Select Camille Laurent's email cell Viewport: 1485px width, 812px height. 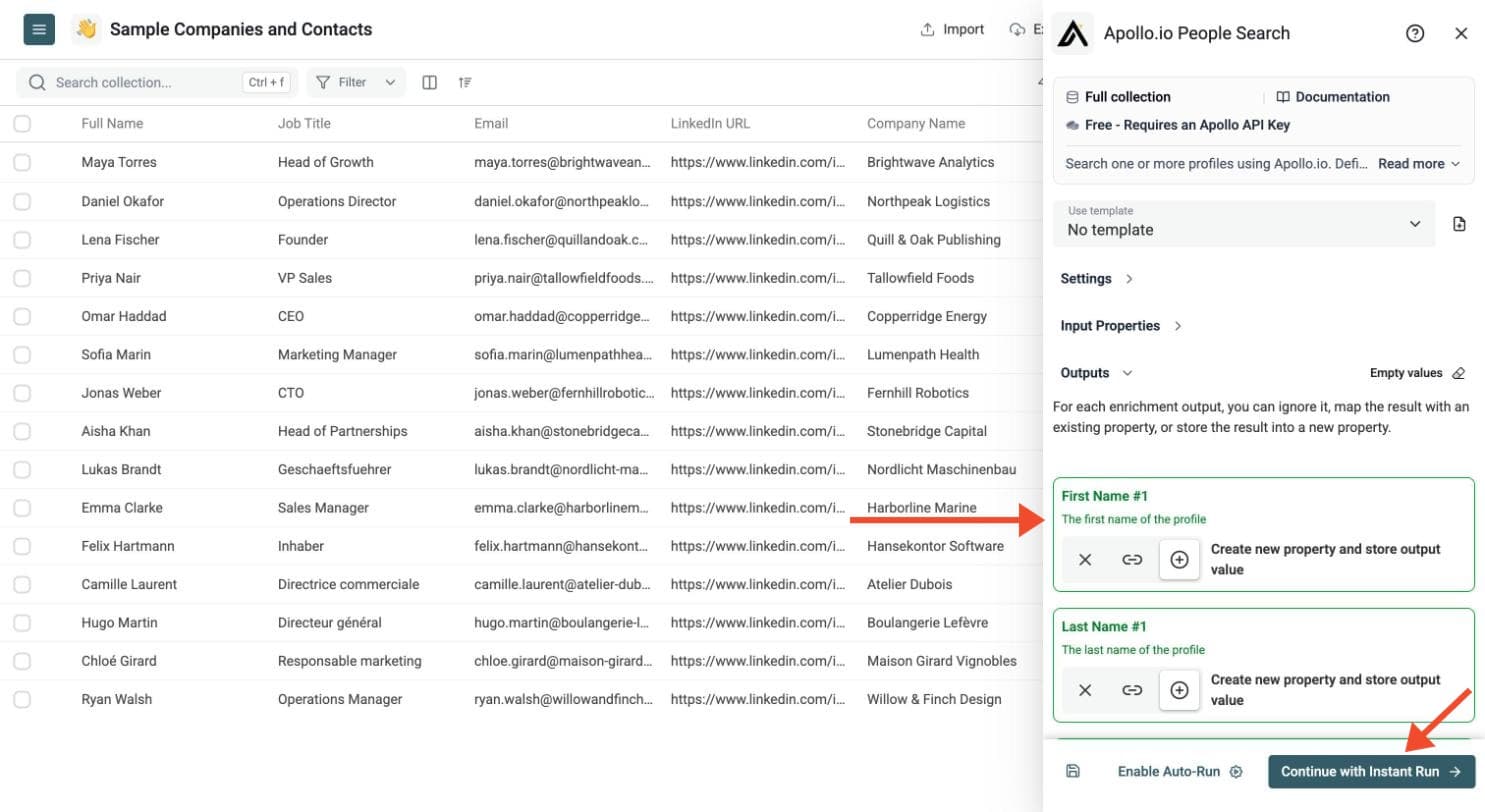(564, 584)
